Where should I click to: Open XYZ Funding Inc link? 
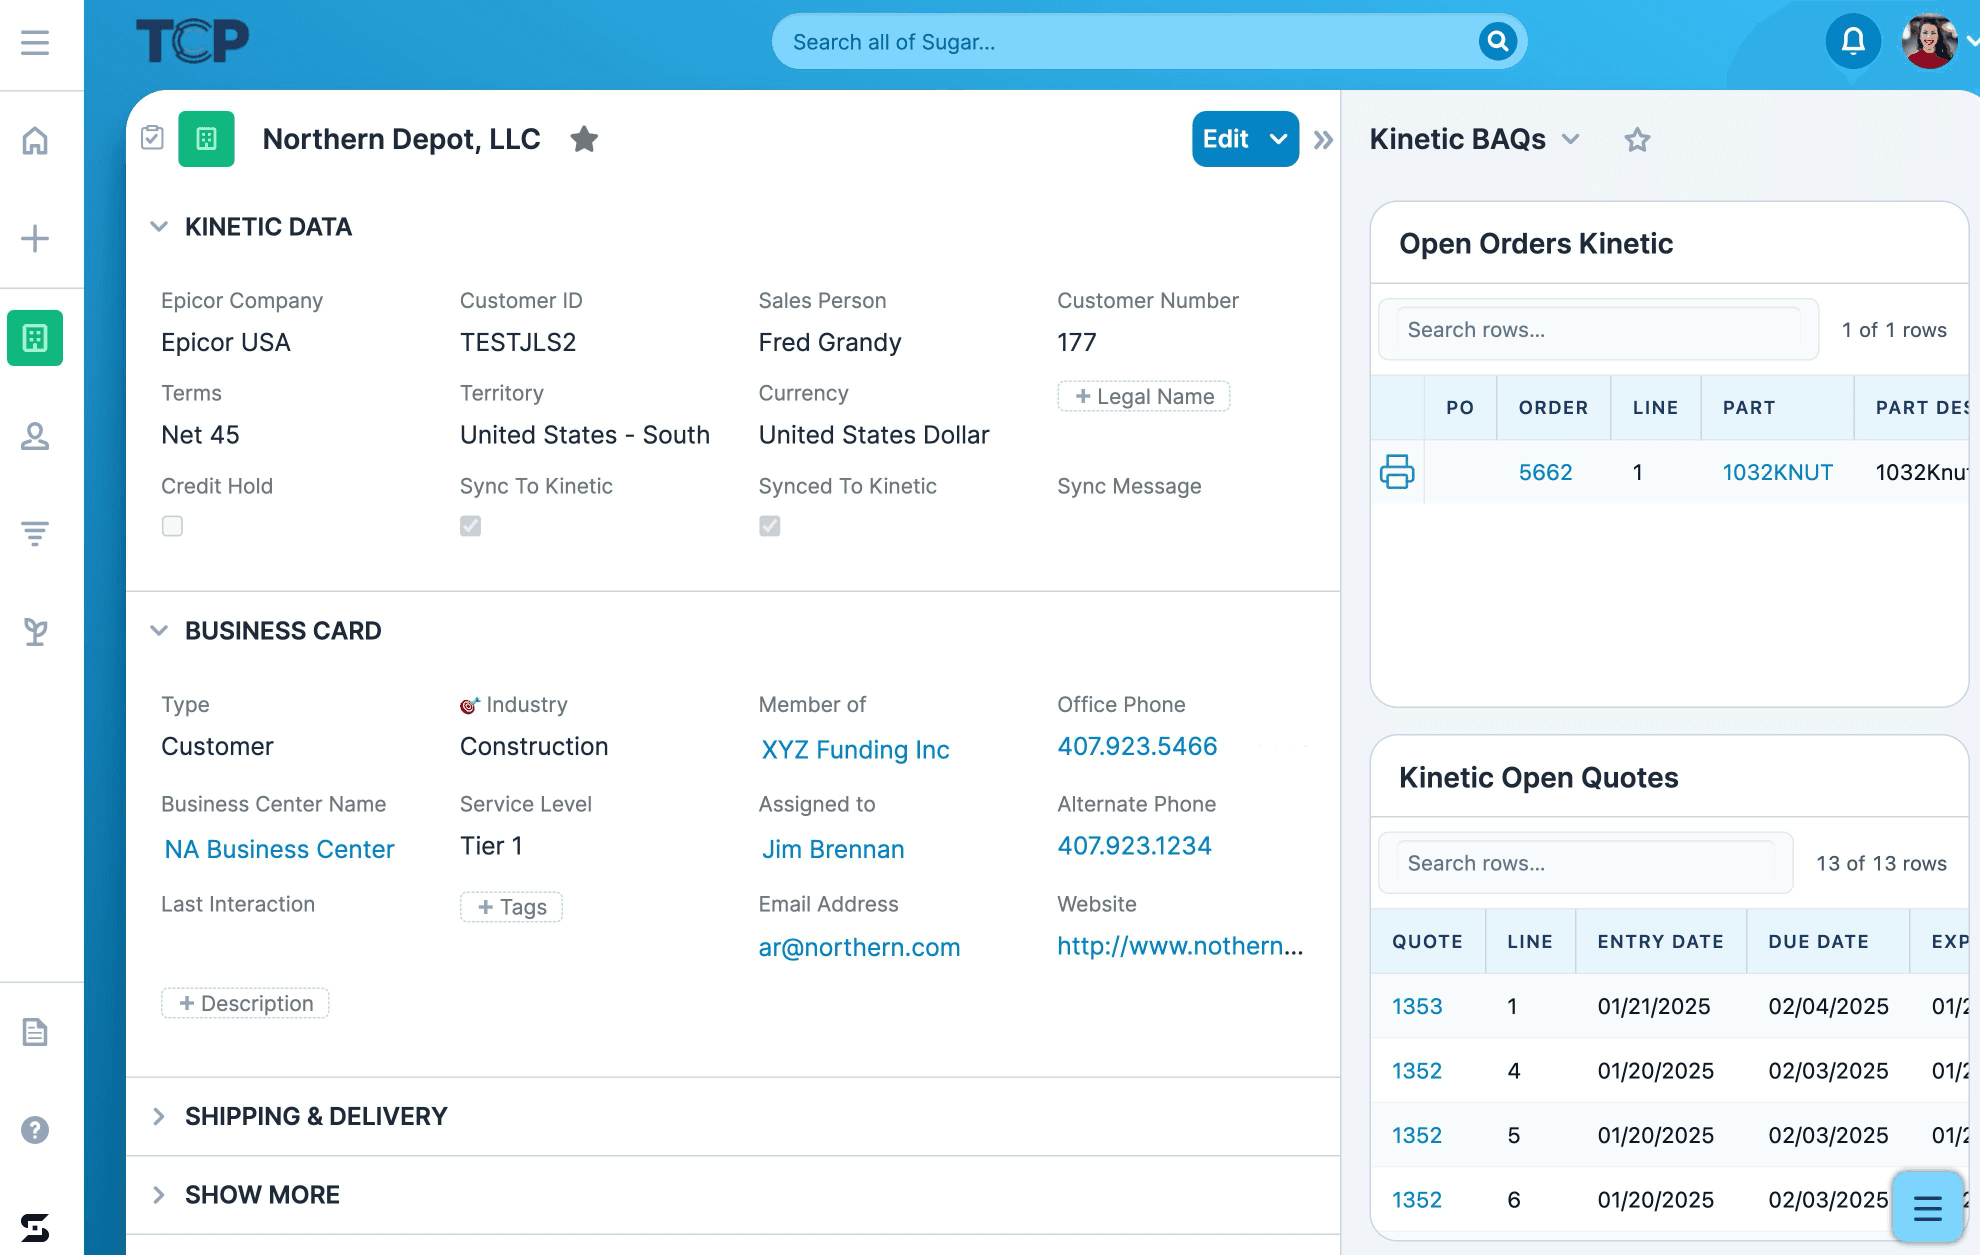[x=855, y=750]
